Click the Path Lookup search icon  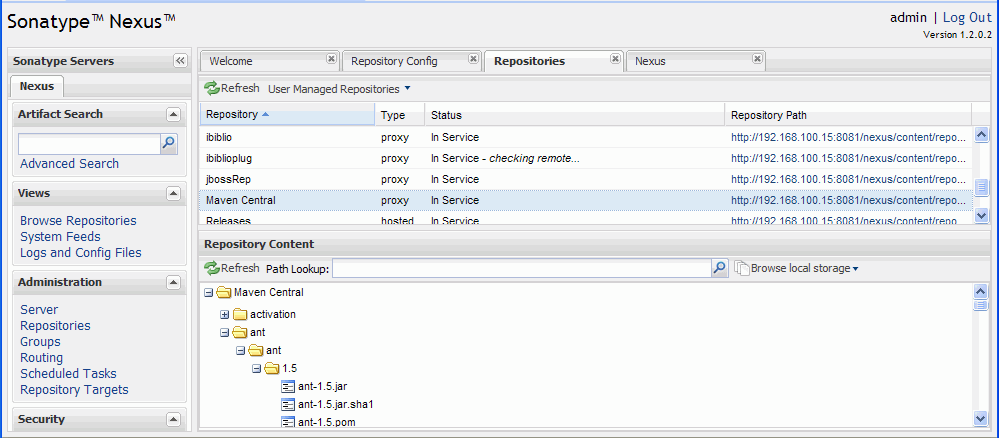click(719, 268)
